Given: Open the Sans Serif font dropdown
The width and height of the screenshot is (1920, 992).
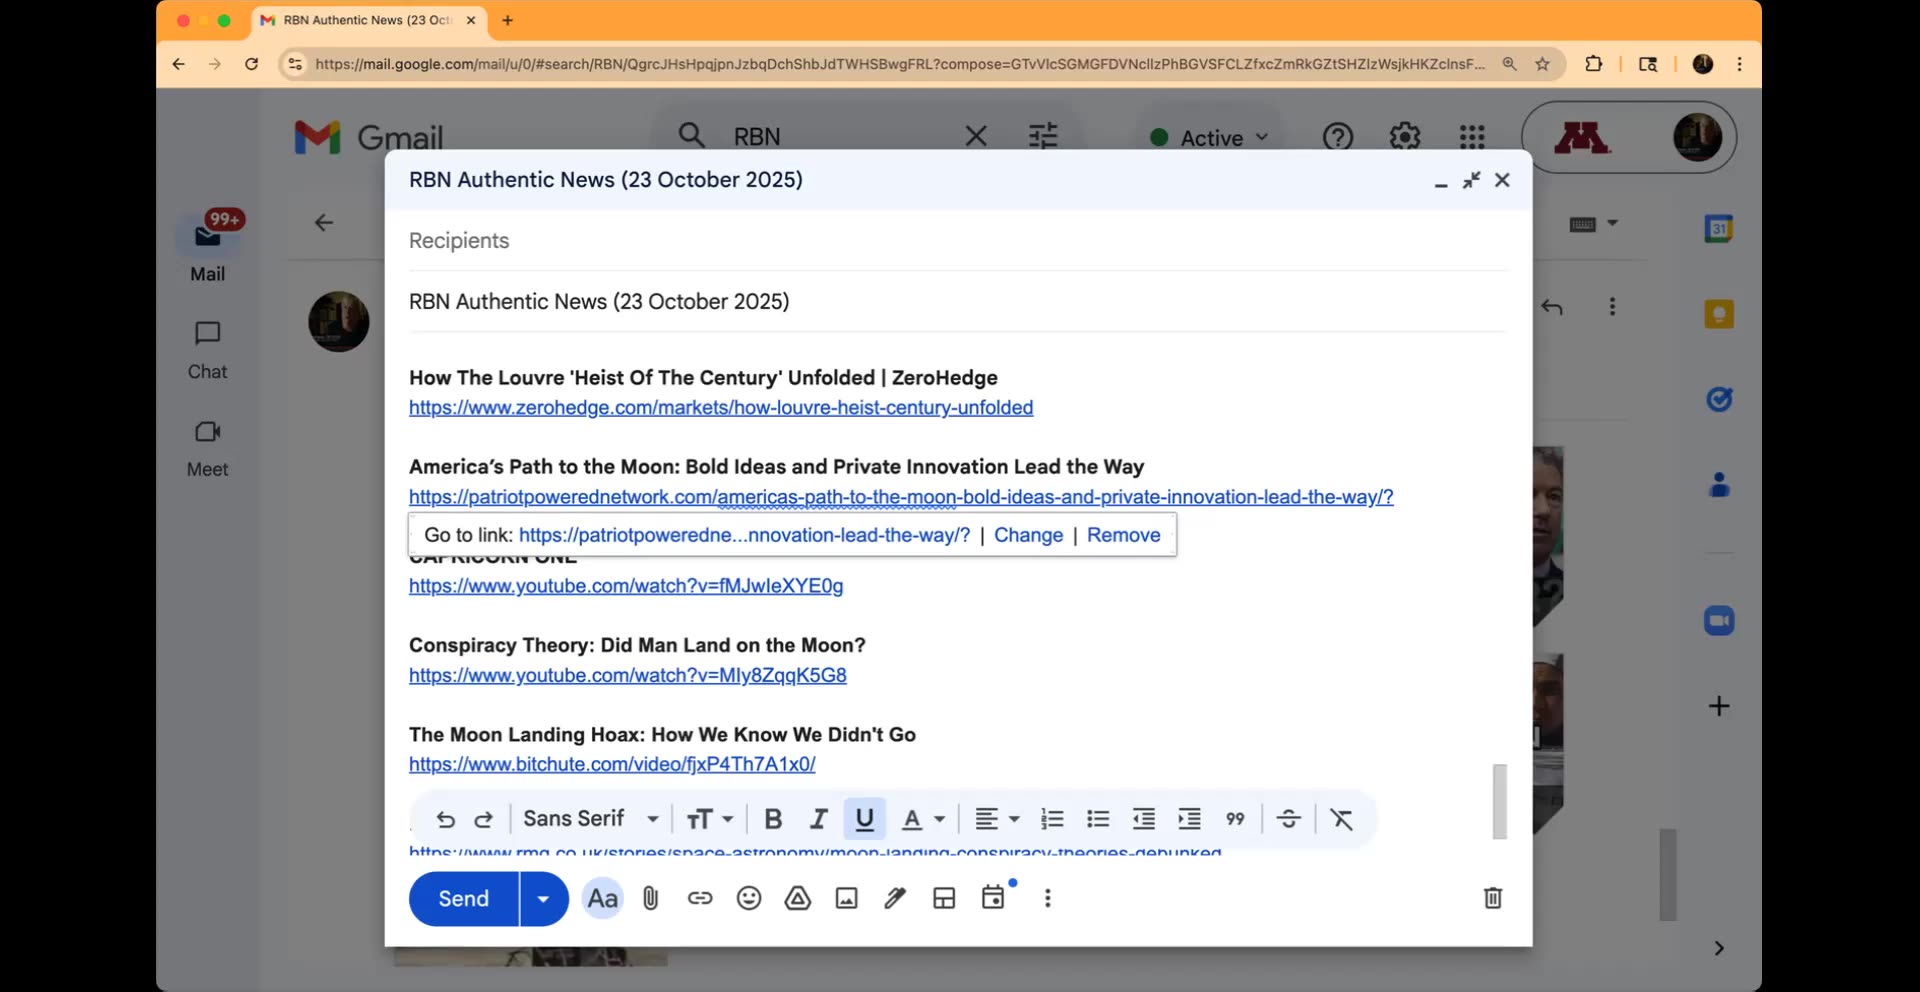Looking at the screenshot, I should [x=591, y=819].
